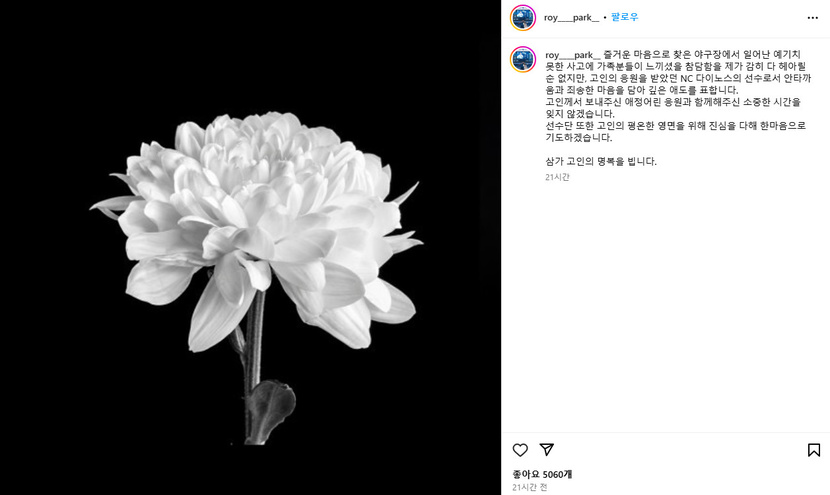
Task: Open roy____park__ username in caption
Action: click(573, 55)
